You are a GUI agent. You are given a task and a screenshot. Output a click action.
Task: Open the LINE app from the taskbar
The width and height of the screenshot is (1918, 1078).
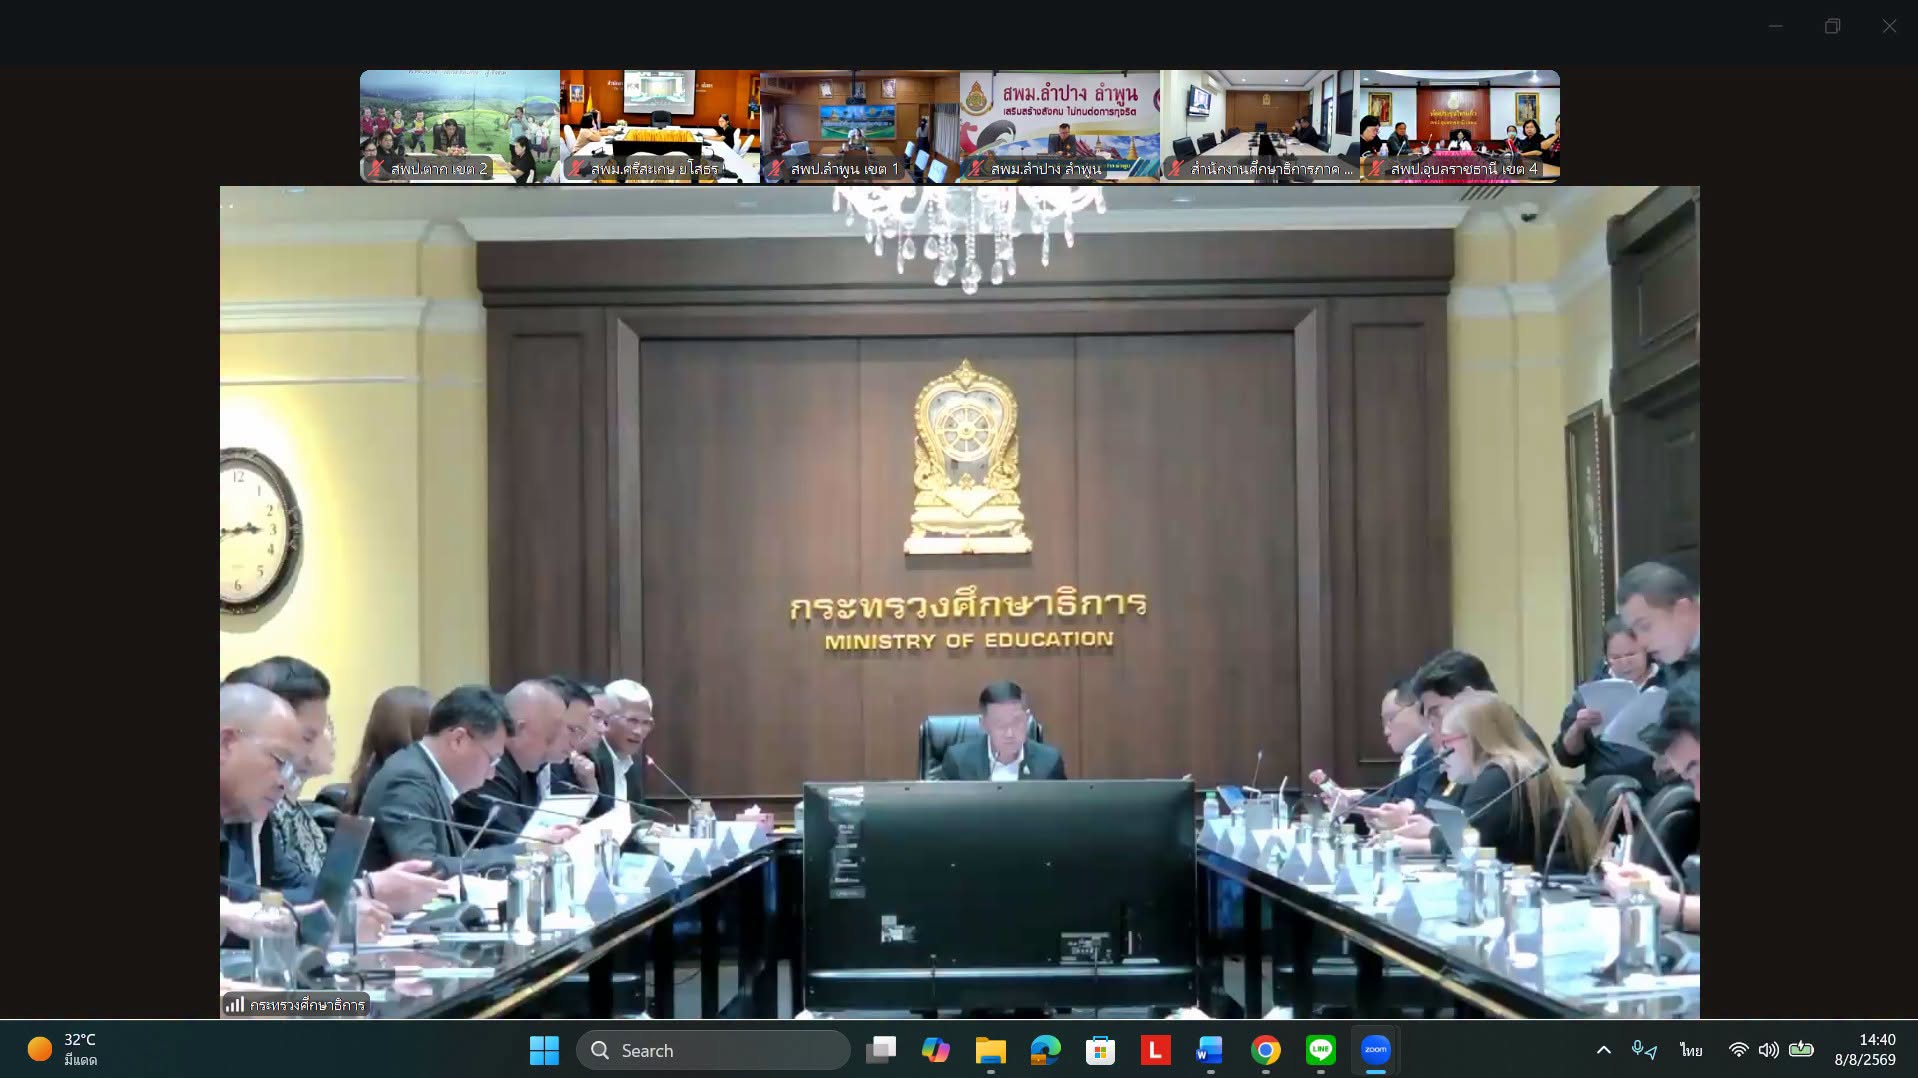click(x=1321, y=1050)
